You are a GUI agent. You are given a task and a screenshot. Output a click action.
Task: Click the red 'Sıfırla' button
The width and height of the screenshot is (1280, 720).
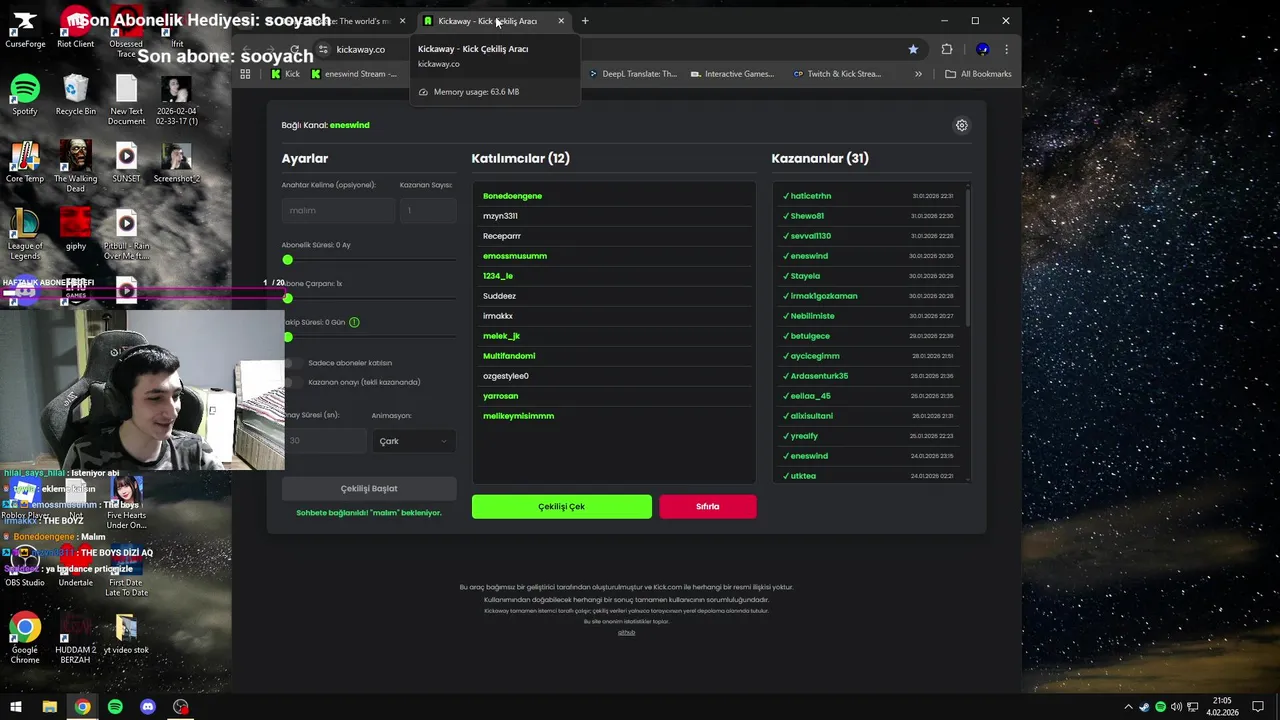point(708,507)
